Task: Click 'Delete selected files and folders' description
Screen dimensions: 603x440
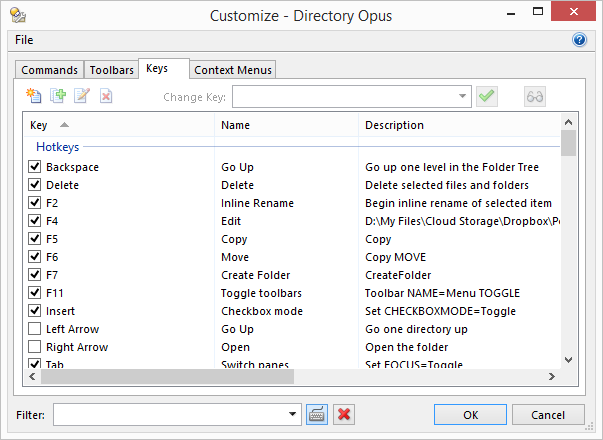Action: point(447,185)
